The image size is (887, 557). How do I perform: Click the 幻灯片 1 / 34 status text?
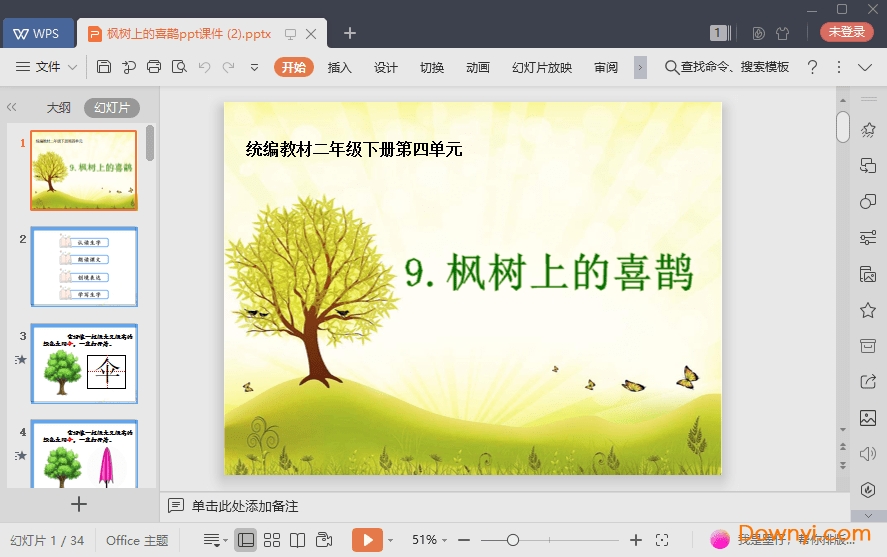[47, 541]
